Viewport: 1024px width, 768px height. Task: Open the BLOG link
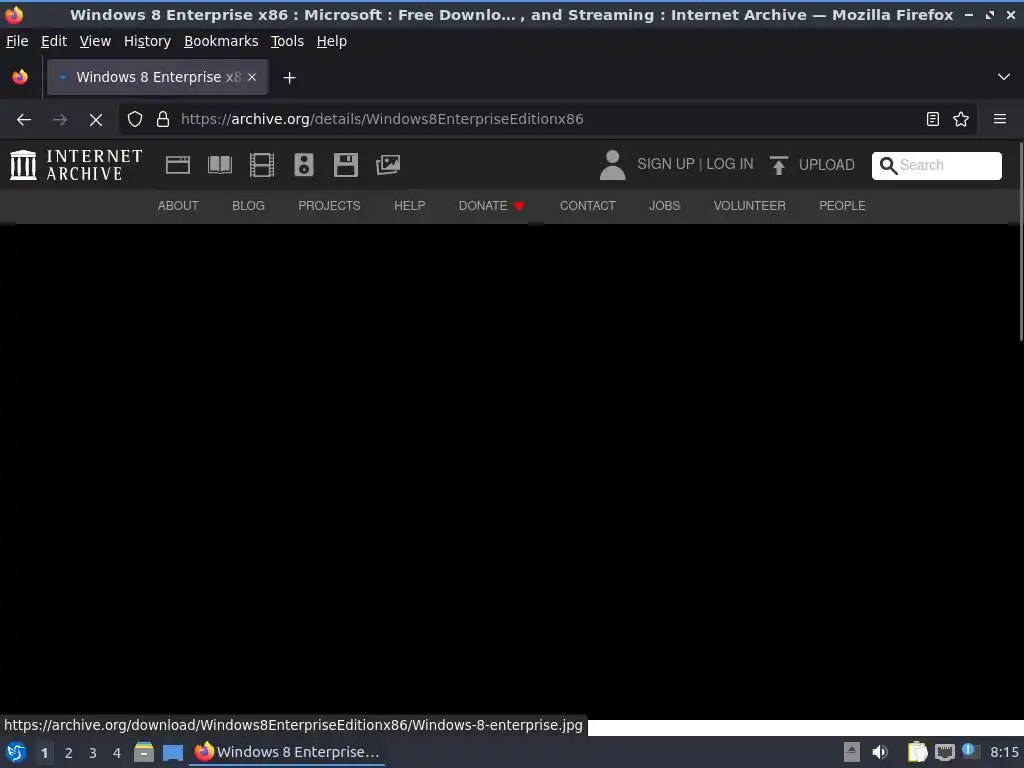(x=248, y=206)
